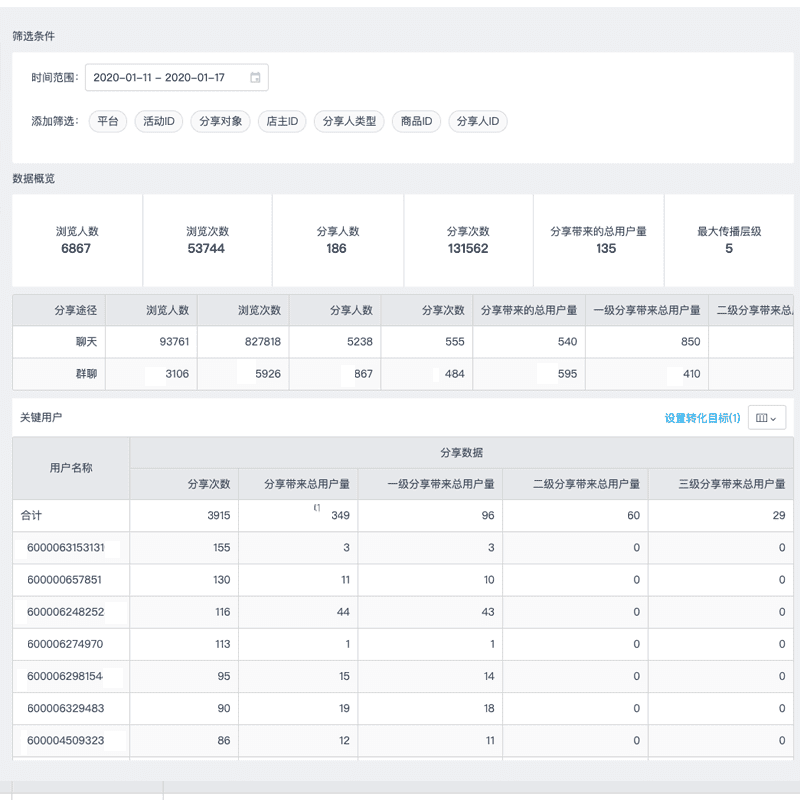Open user 600006329483

click(65, 708)
